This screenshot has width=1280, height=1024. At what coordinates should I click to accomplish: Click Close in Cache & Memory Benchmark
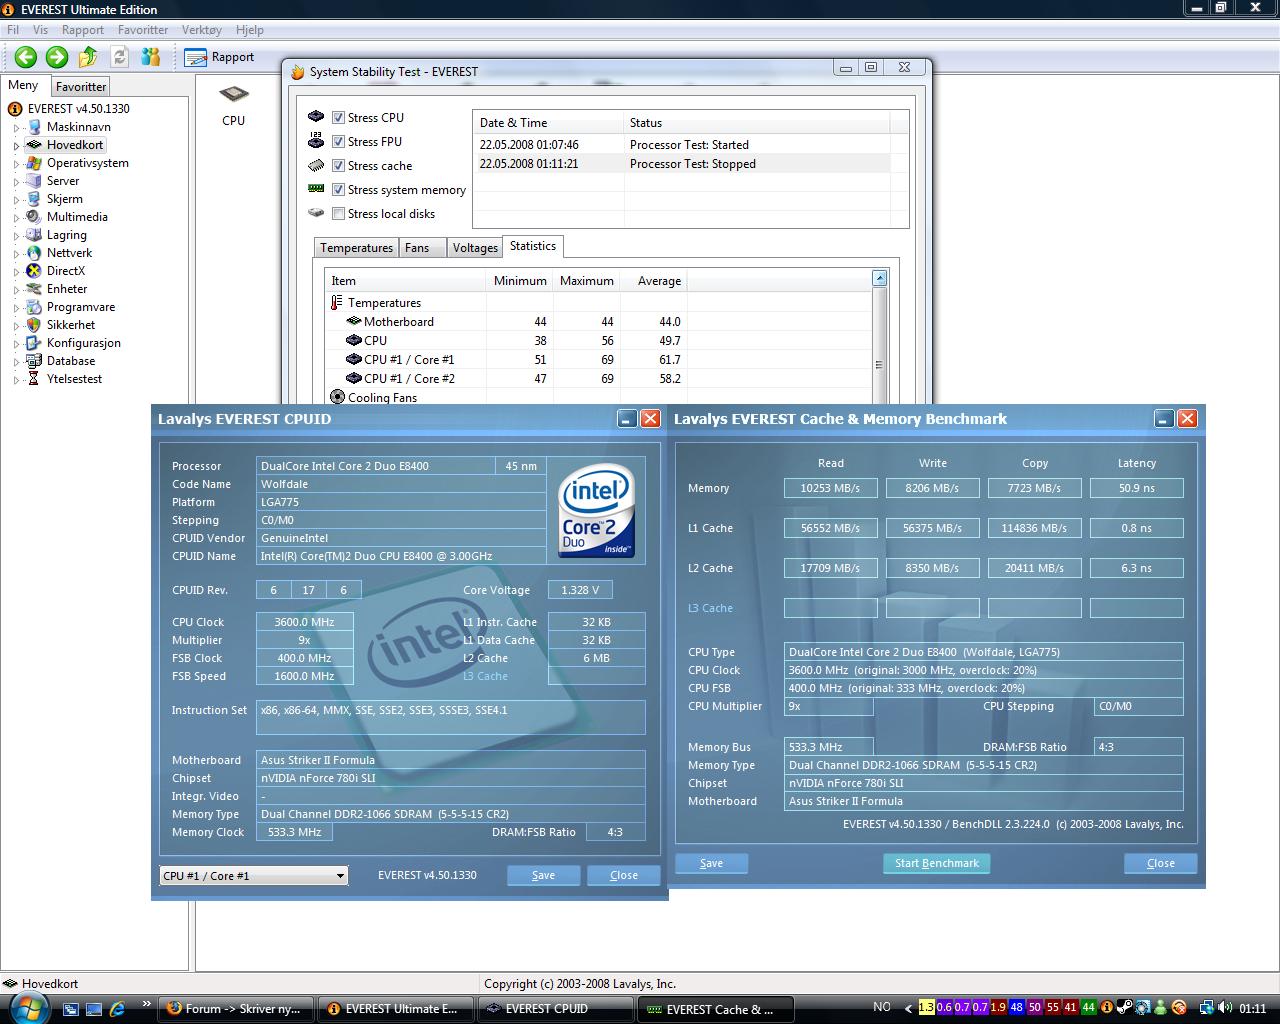coord(1161,863)
